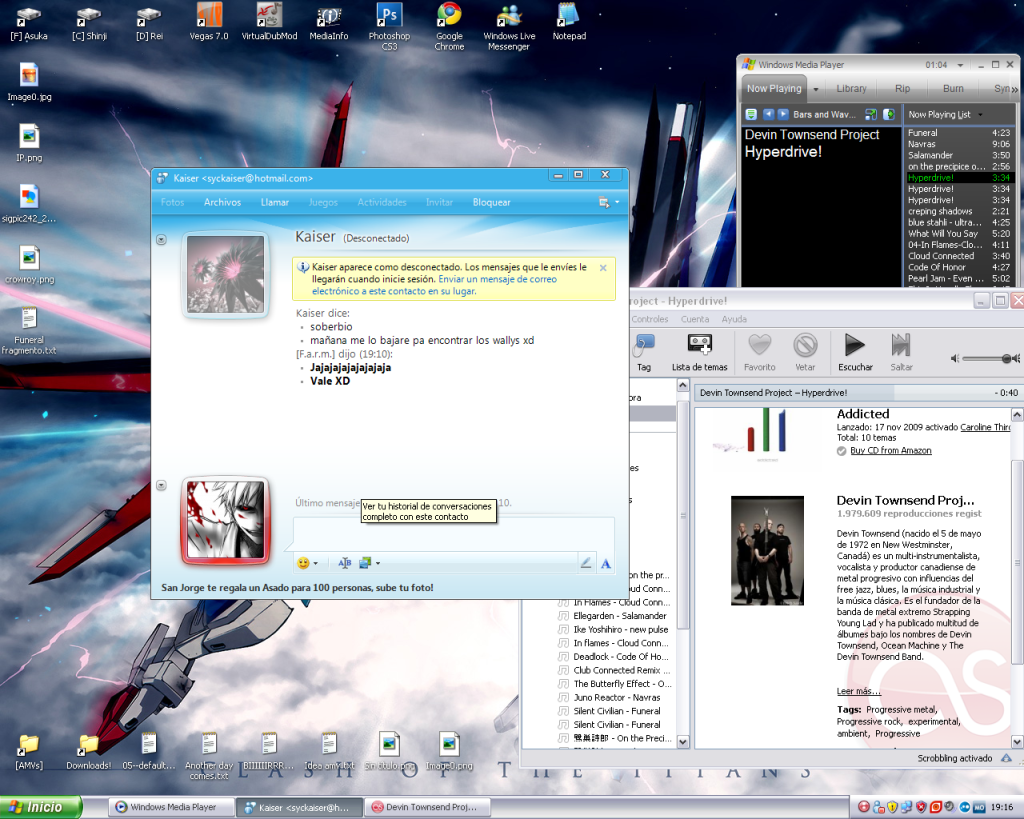Click the VirtualDubMod desktop icon
The height and width of the screenshot is (819, 1024).
pyautogui.click(x=269, y=22)
